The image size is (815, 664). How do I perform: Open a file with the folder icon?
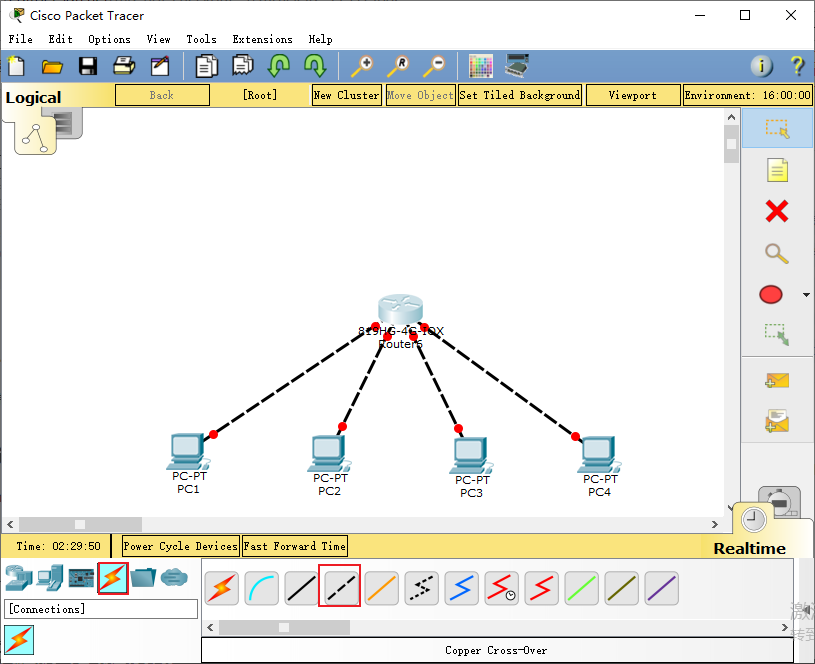click(52, 67)
